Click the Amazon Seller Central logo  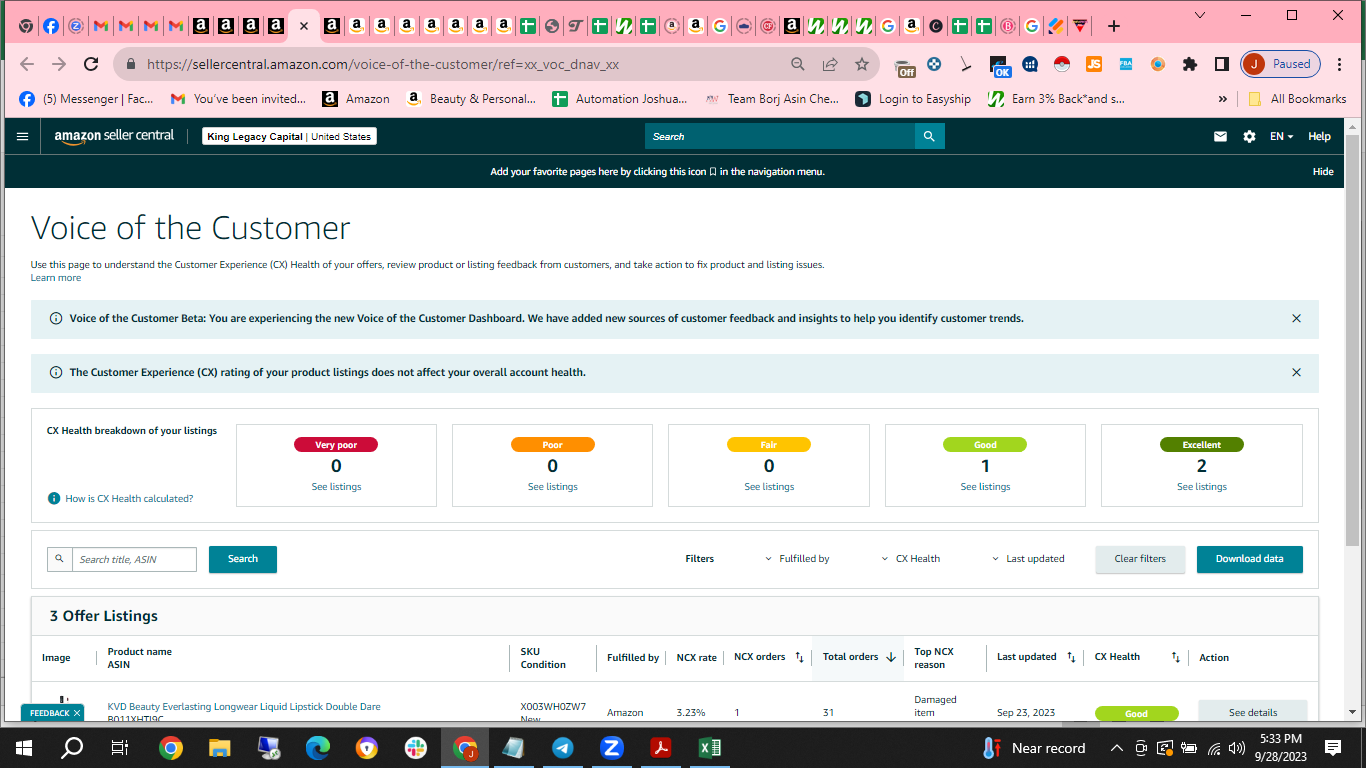click(x=114, y=136)
